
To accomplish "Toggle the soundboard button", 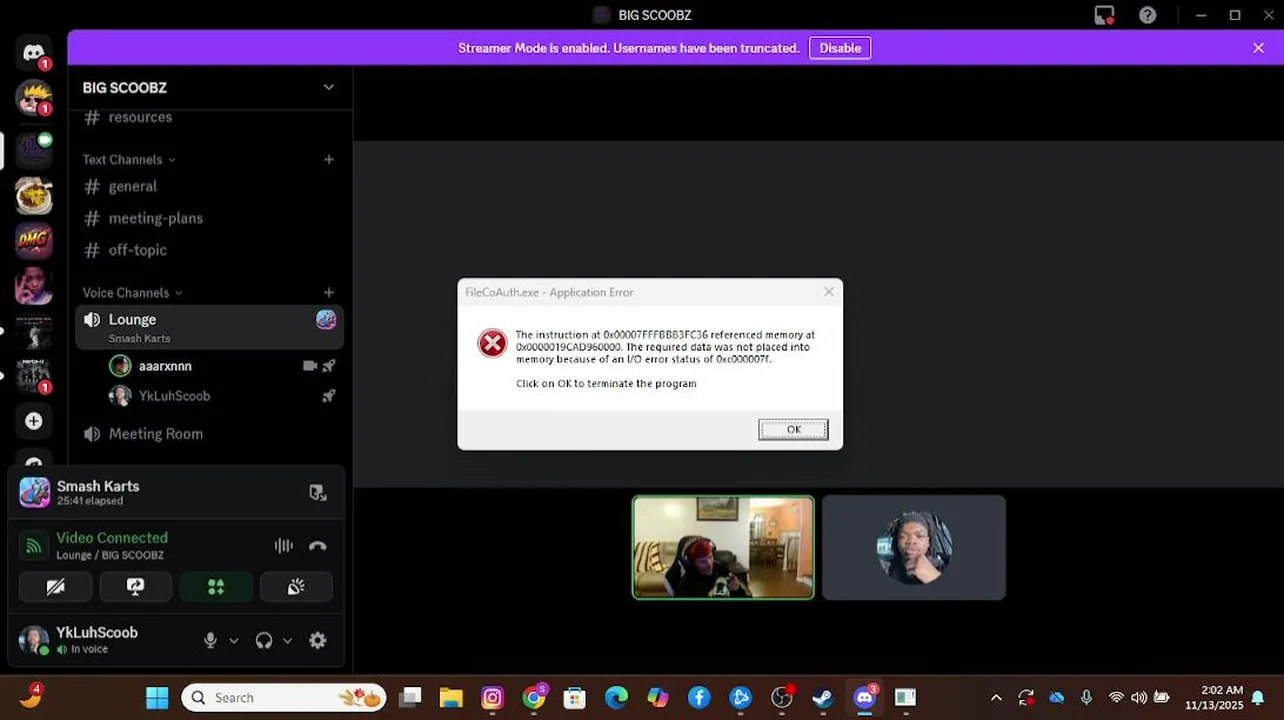I will tap(296, 587).
